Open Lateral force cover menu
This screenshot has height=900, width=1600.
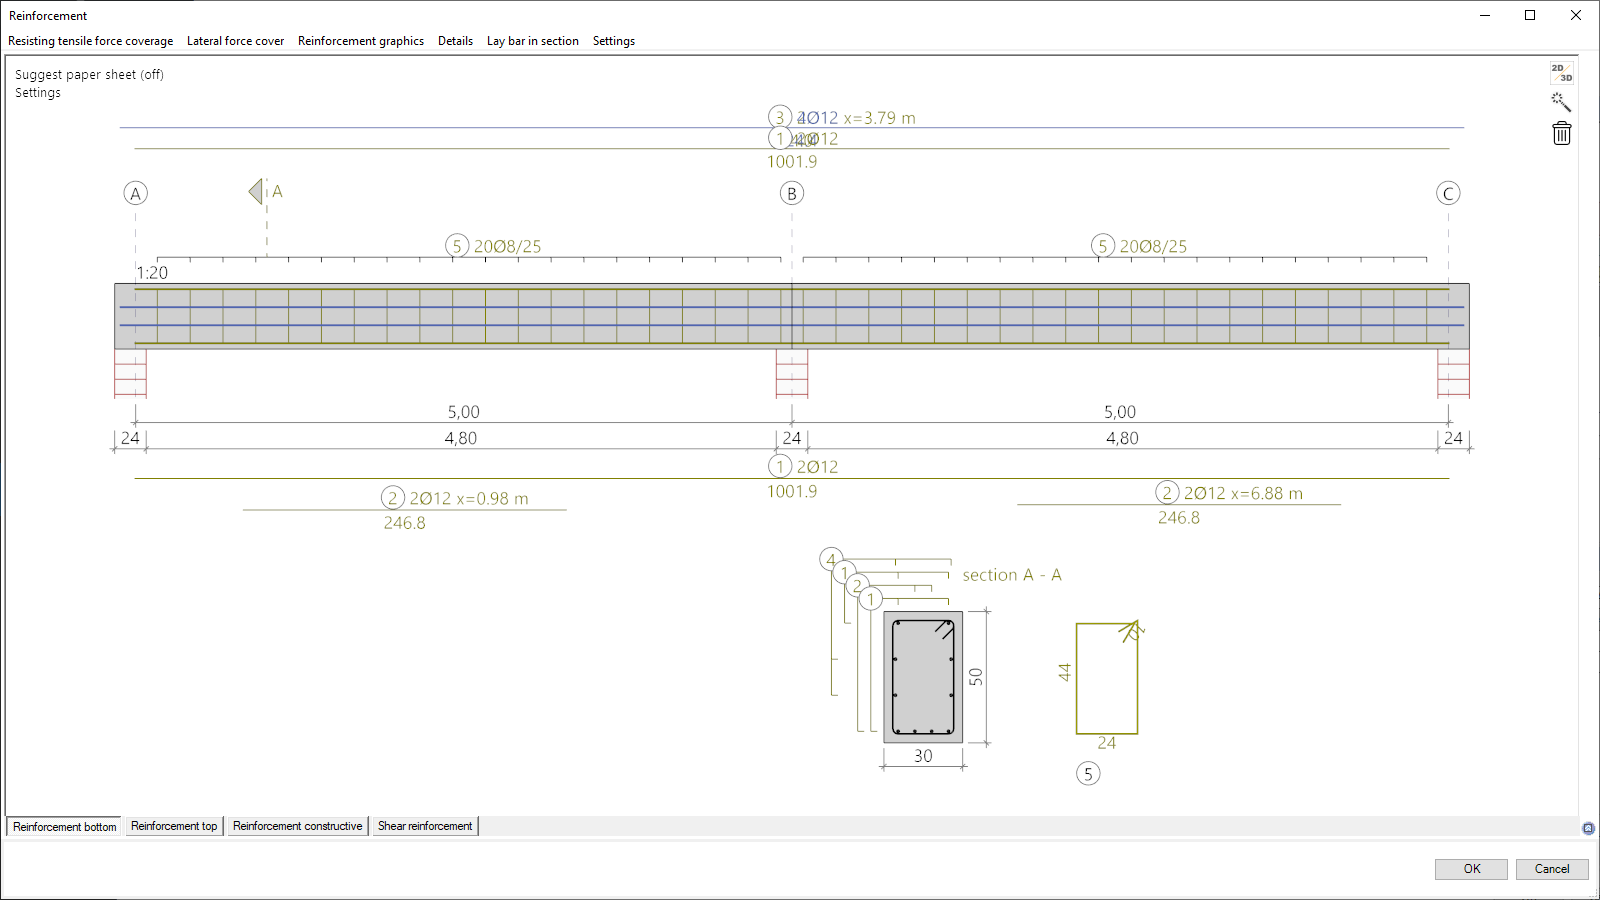tap(236, 41)
